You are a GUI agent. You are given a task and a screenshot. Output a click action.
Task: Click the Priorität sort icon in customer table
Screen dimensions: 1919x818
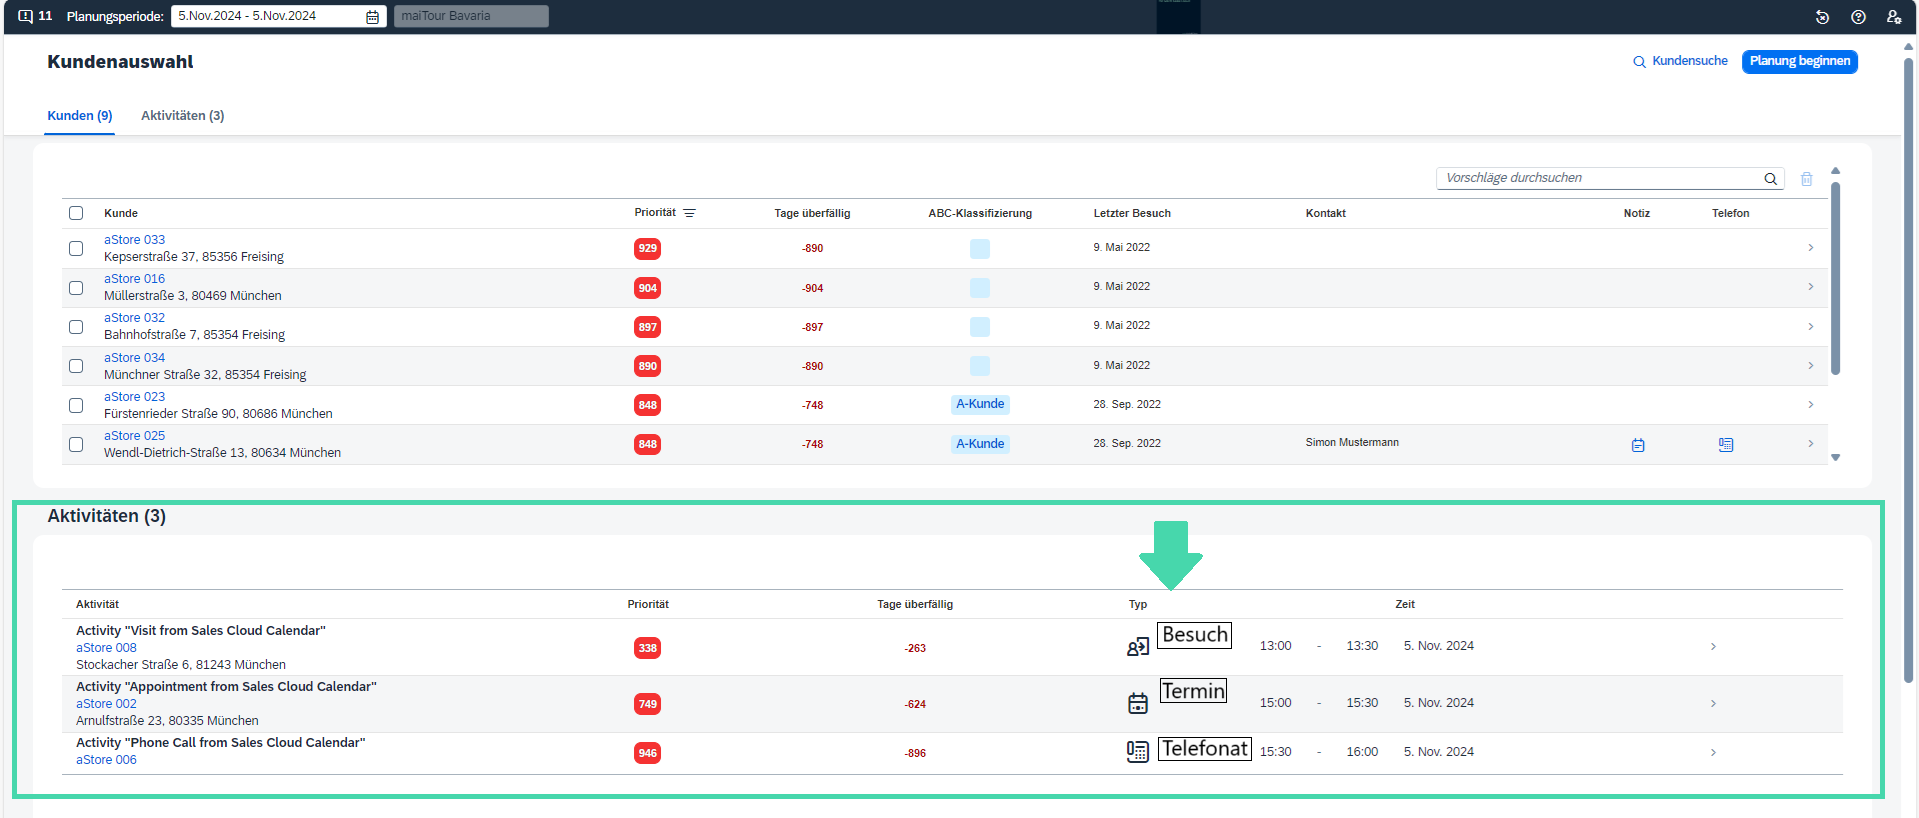tap(689, 213)
